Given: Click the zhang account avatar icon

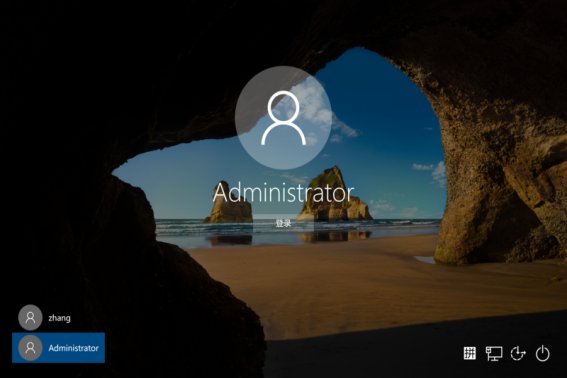Looking at the screenshot, I should click(30, 318).
